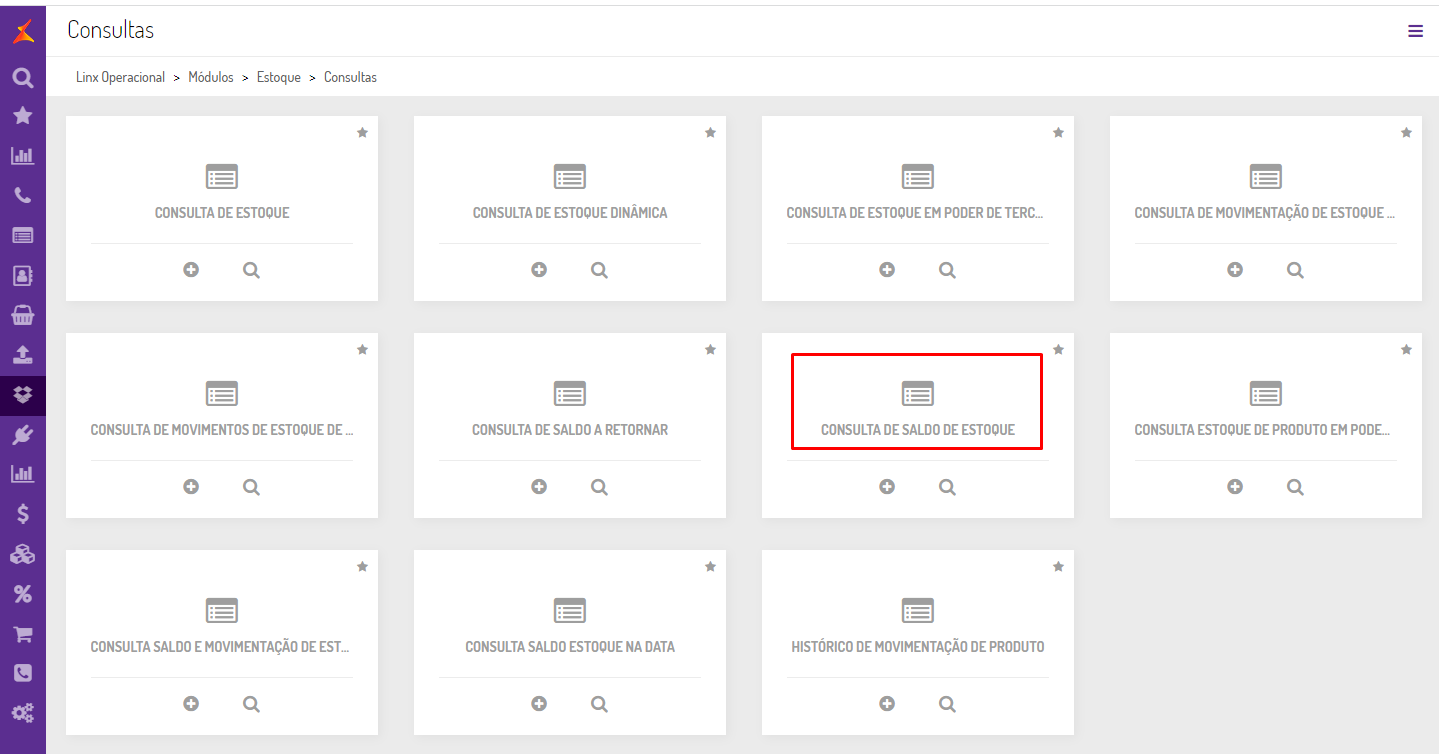Screen dimensions: 1439x754
Task: Click plus icon under Consulta Estoque de Produto em Pode
Action: point(1235,487)
